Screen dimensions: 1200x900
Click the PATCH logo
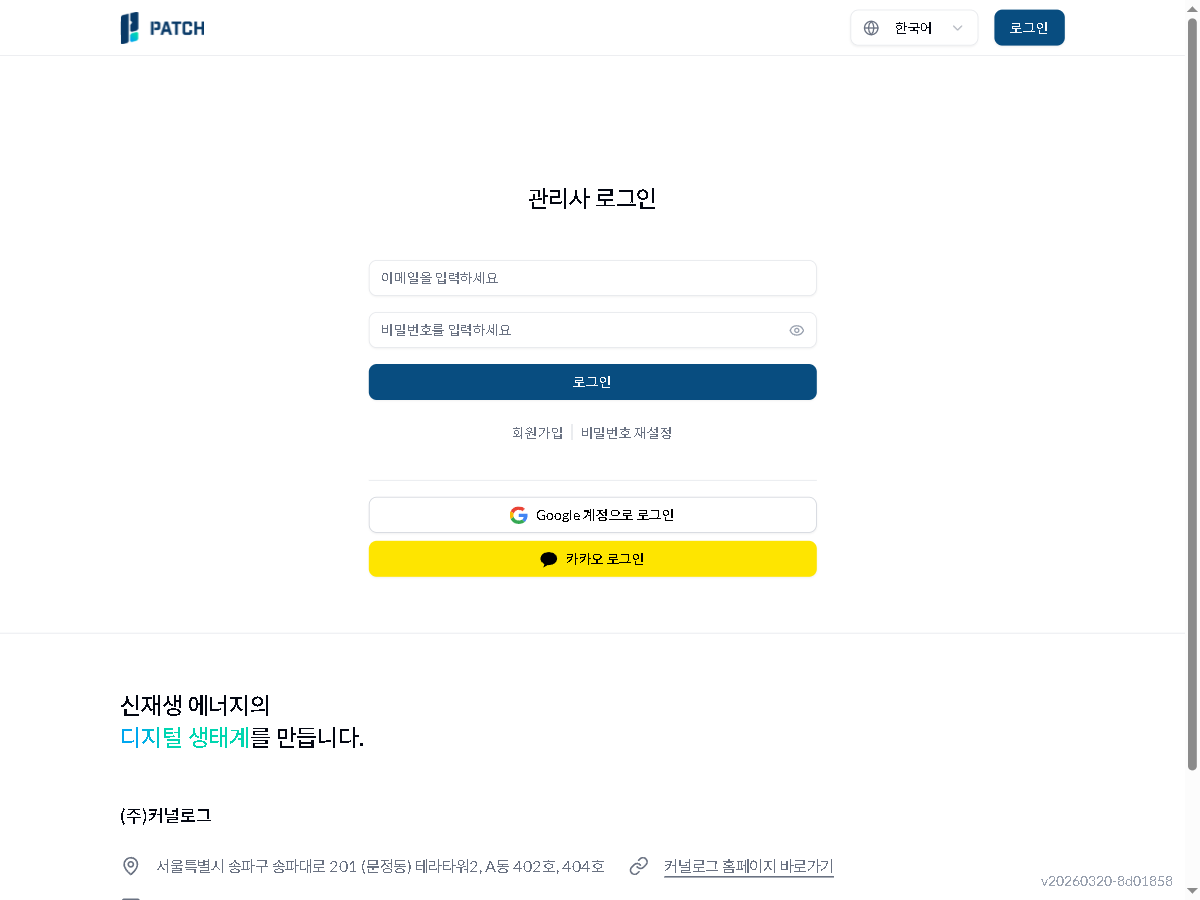[x=162, y=27]
